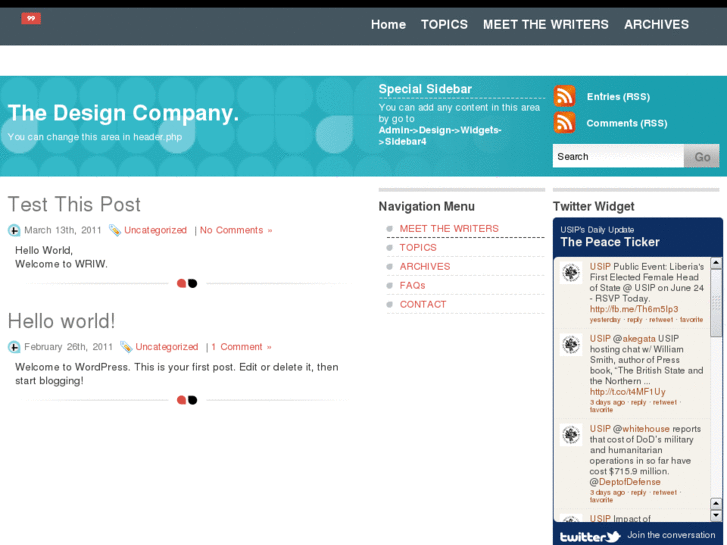This screenshot has width=727, height=545.
Task: Click the Entries RSS feed icon
Action: click(x=564, y=96)
